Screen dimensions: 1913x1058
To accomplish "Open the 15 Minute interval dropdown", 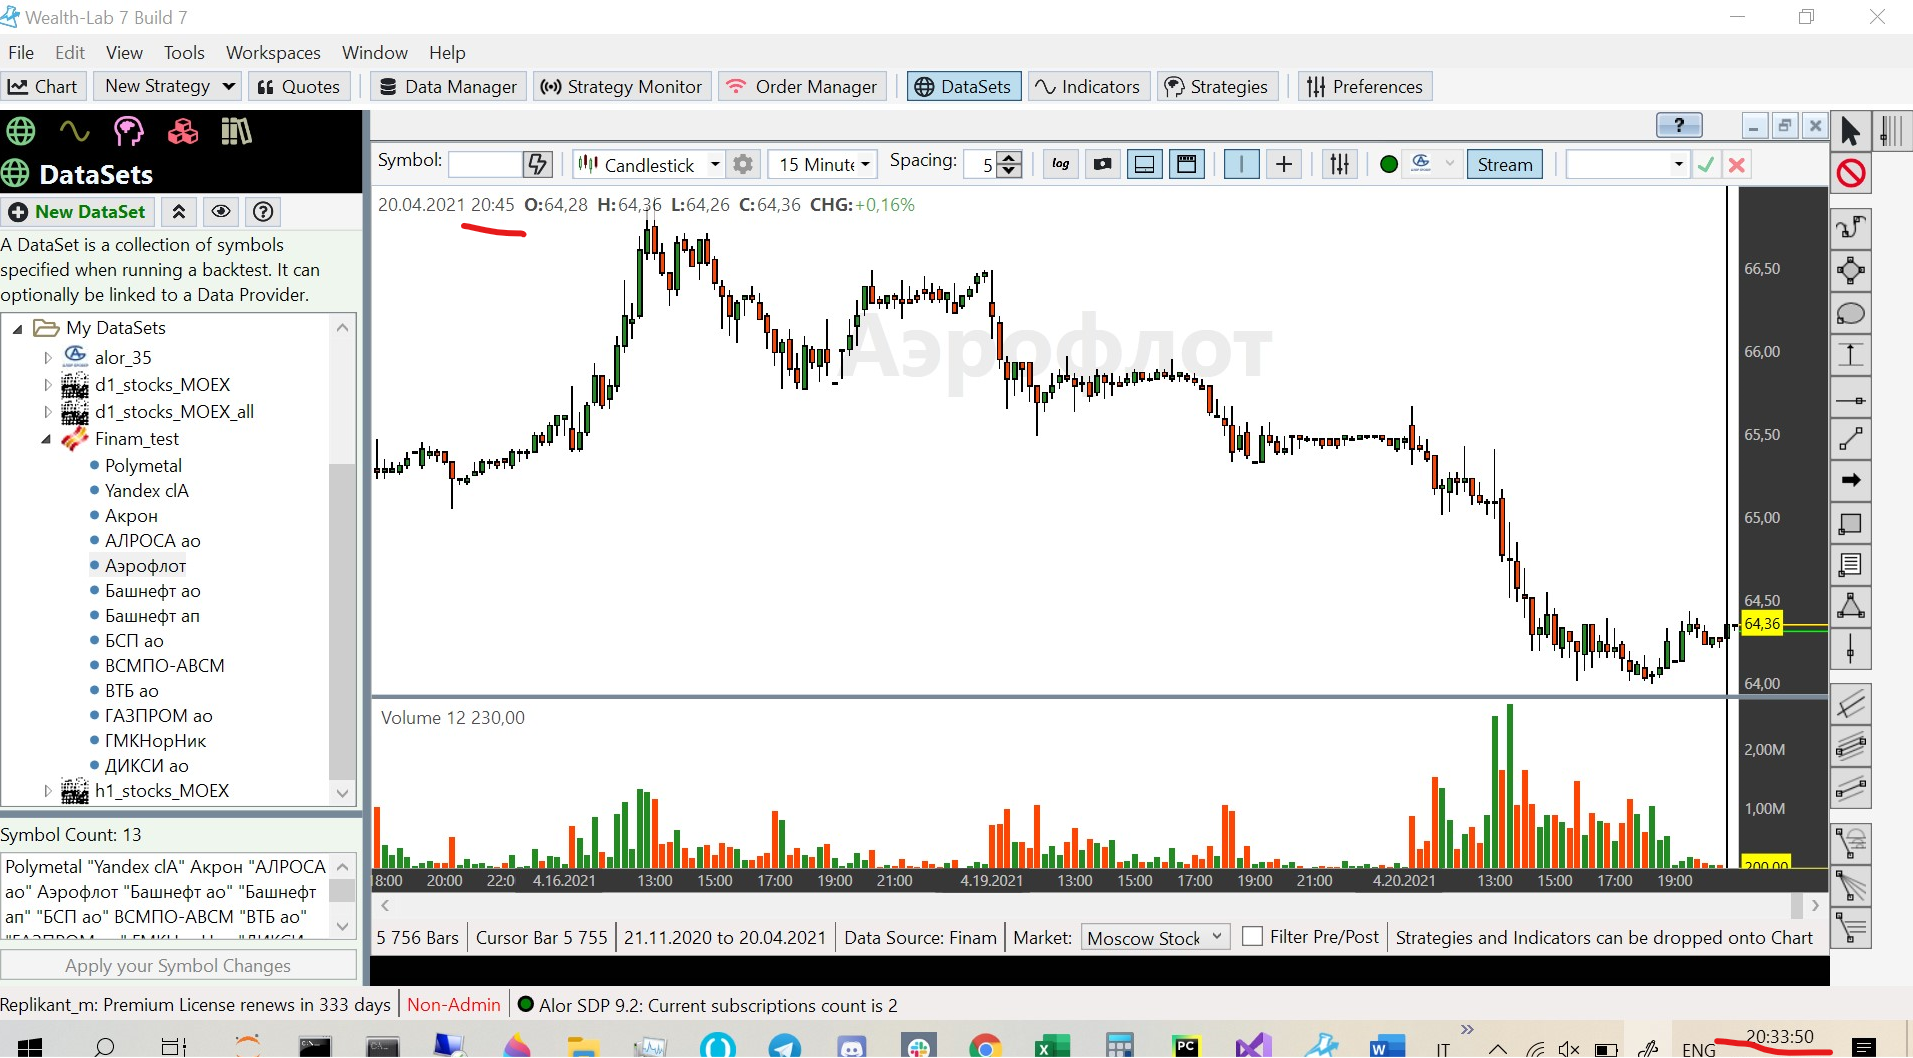I will tap(863, 163).
